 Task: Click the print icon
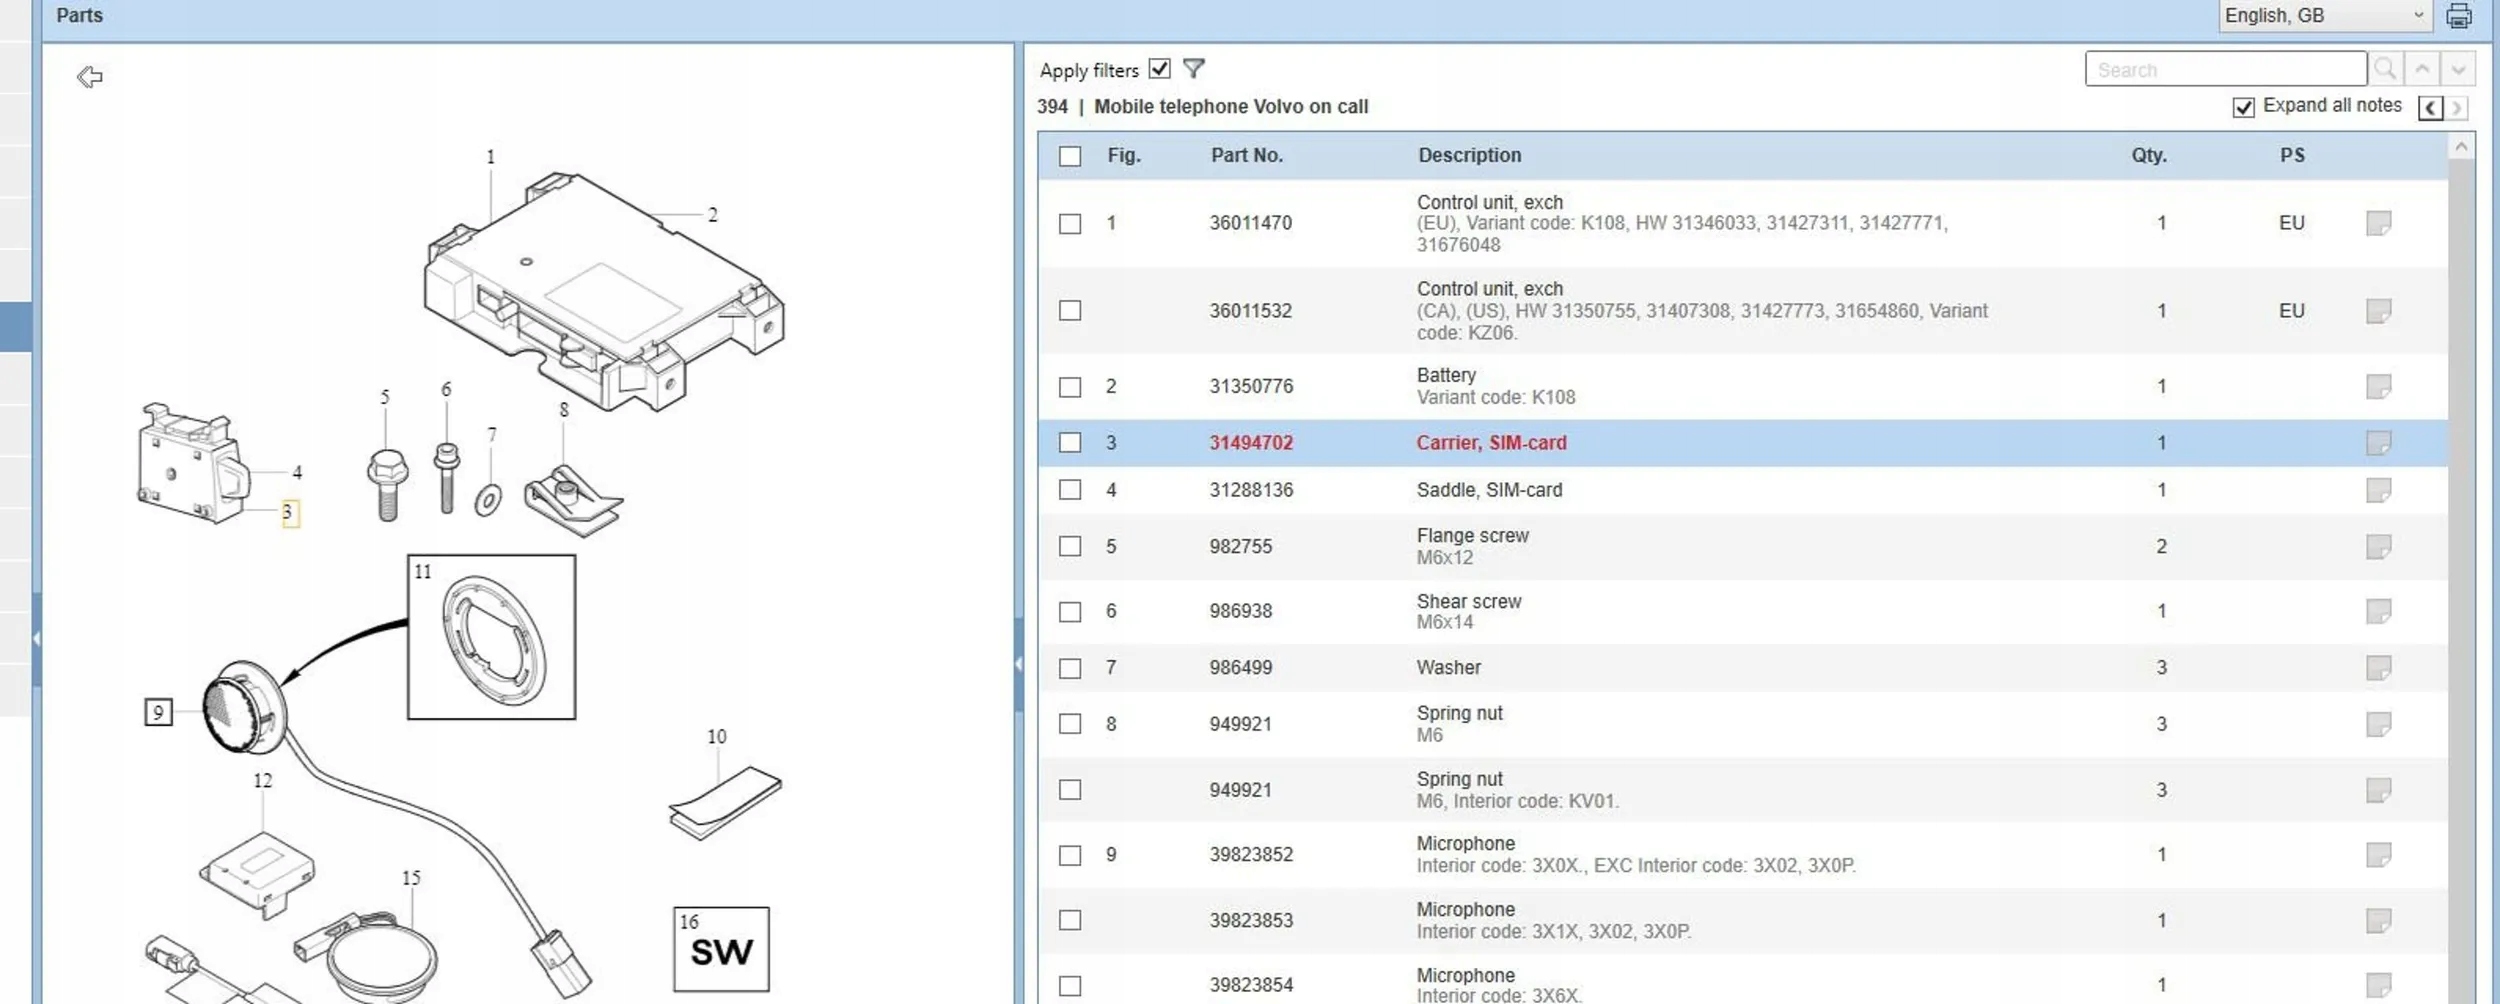coord(2459,16)
